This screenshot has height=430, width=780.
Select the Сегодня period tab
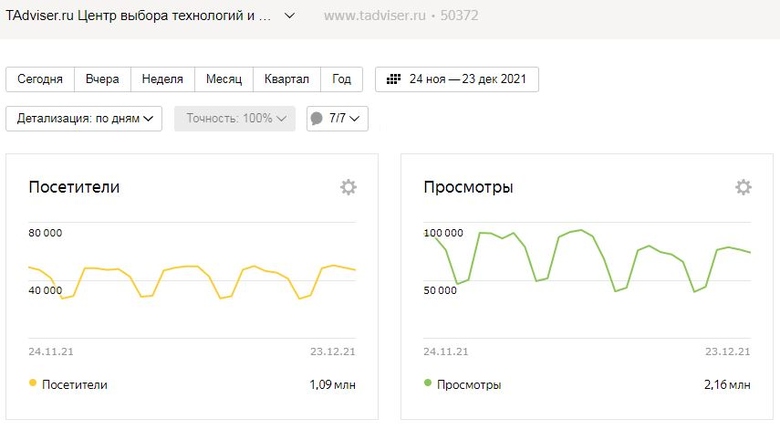[40, 79]
